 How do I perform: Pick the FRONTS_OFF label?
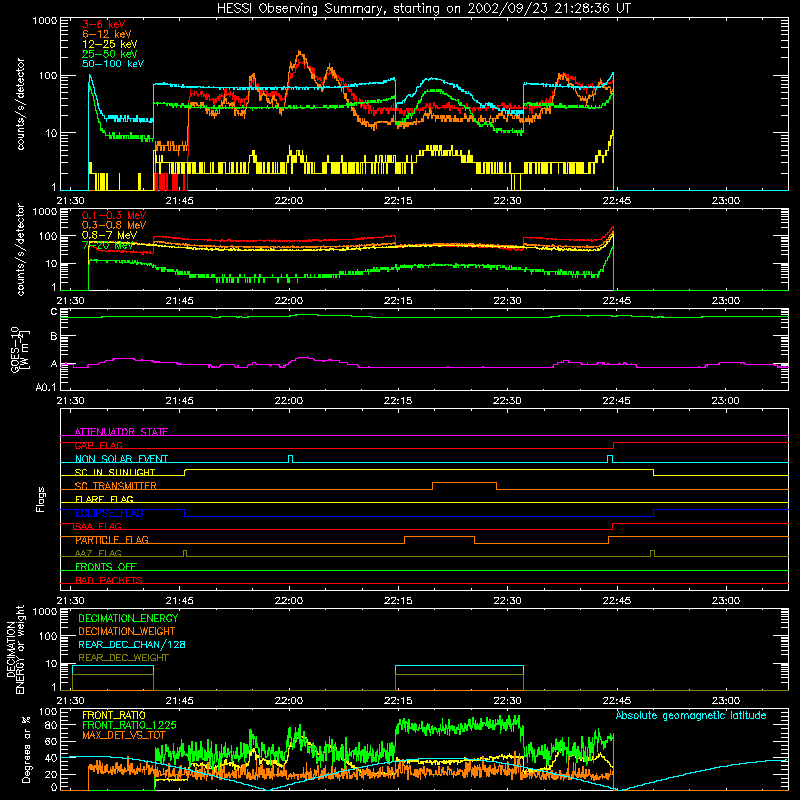106,567
